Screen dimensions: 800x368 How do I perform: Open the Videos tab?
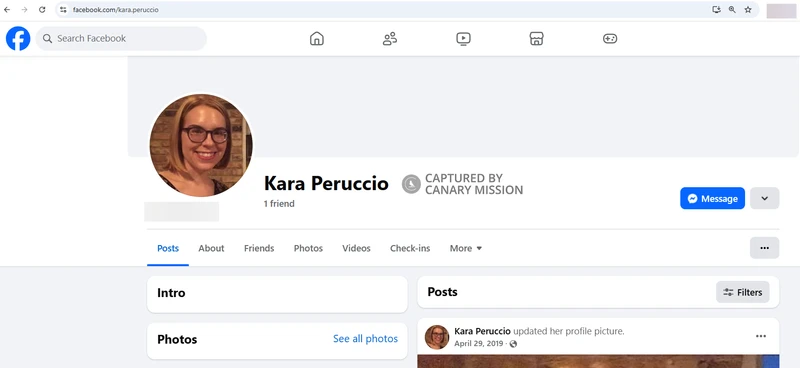(356, 249)
